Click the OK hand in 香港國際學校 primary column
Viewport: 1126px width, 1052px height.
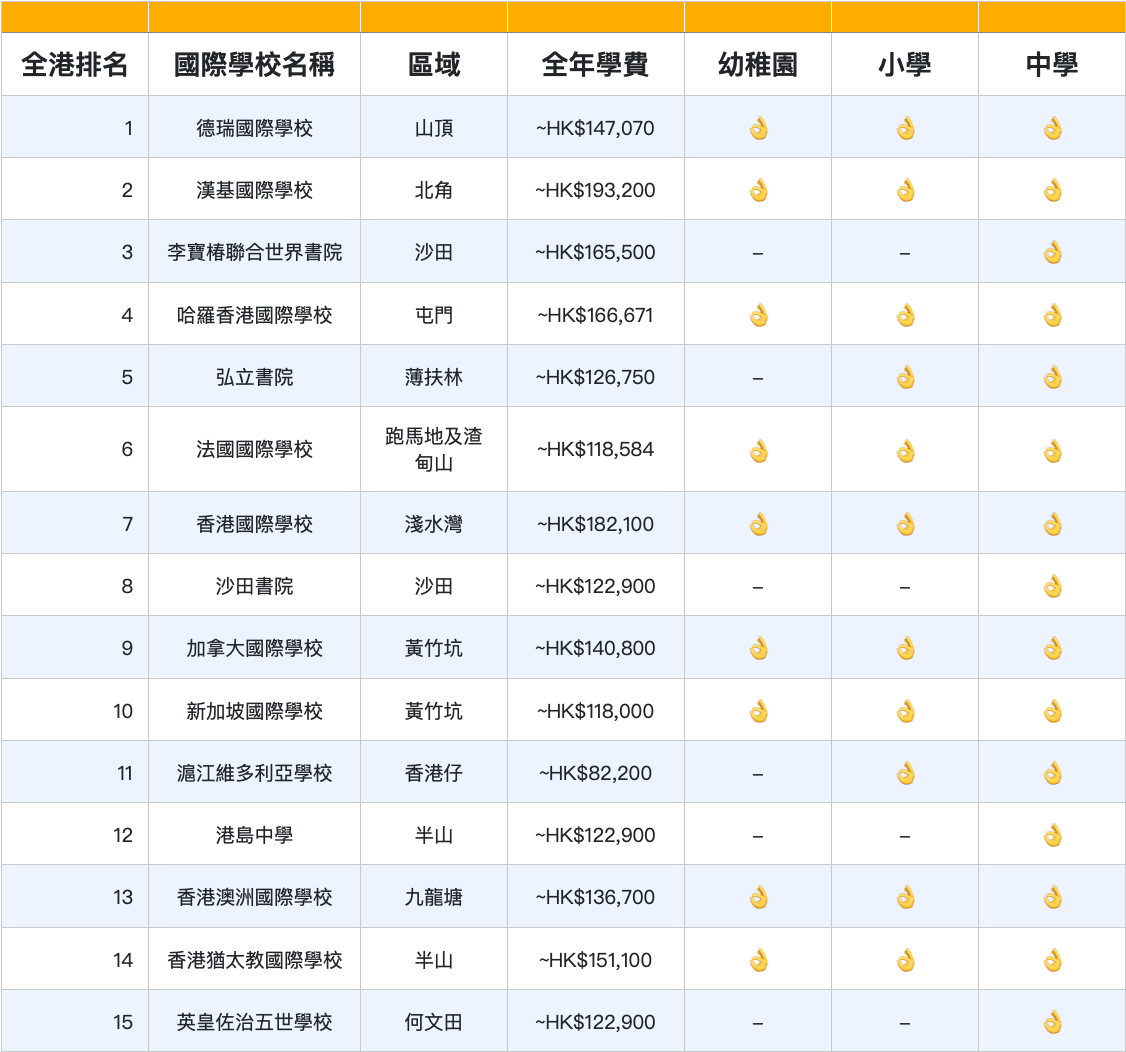coord(906,525)
